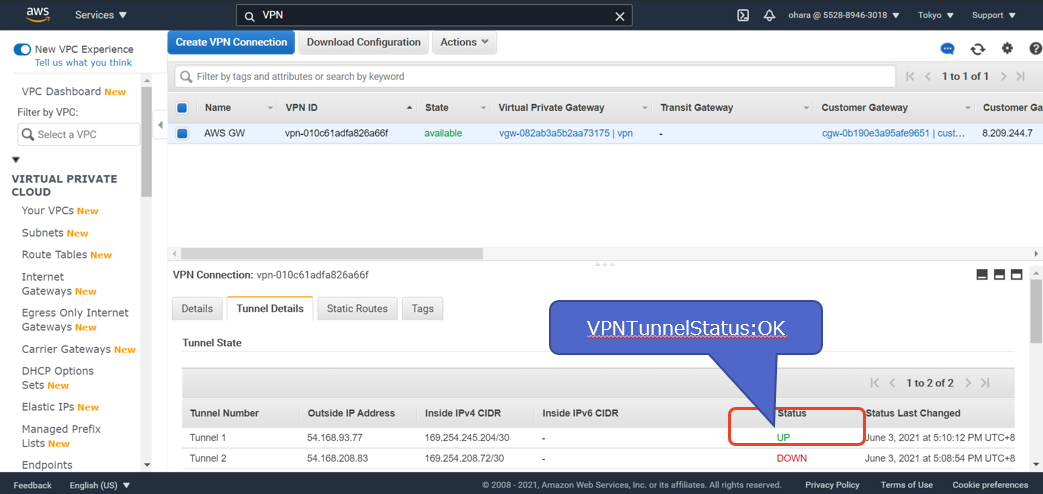
Task: Click Feedback in the footer
Action: point(33,485)
